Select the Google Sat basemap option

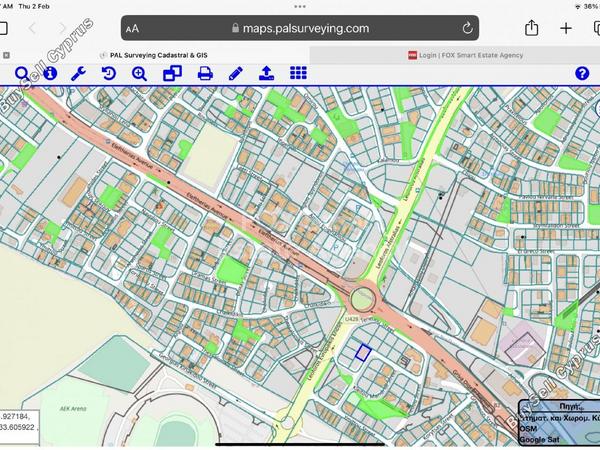pyautogui.click(x=540, y=439)
